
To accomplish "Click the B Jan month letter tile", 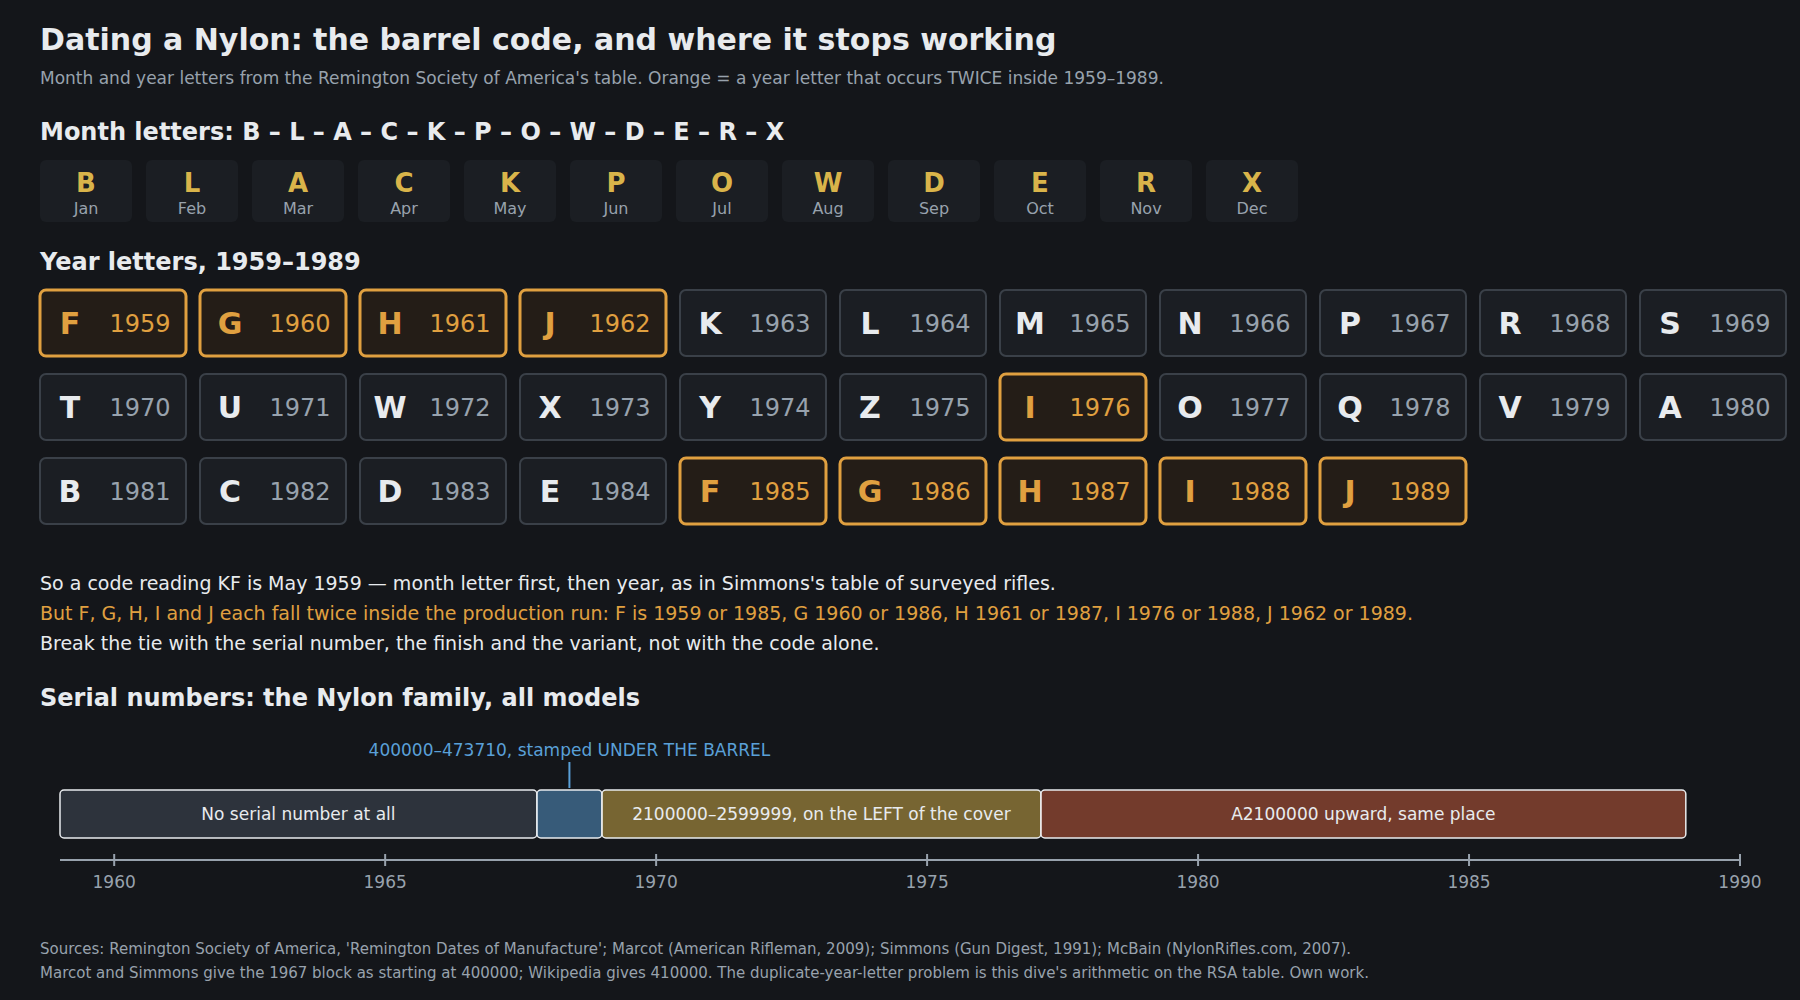I will click(x=86, y=191).
